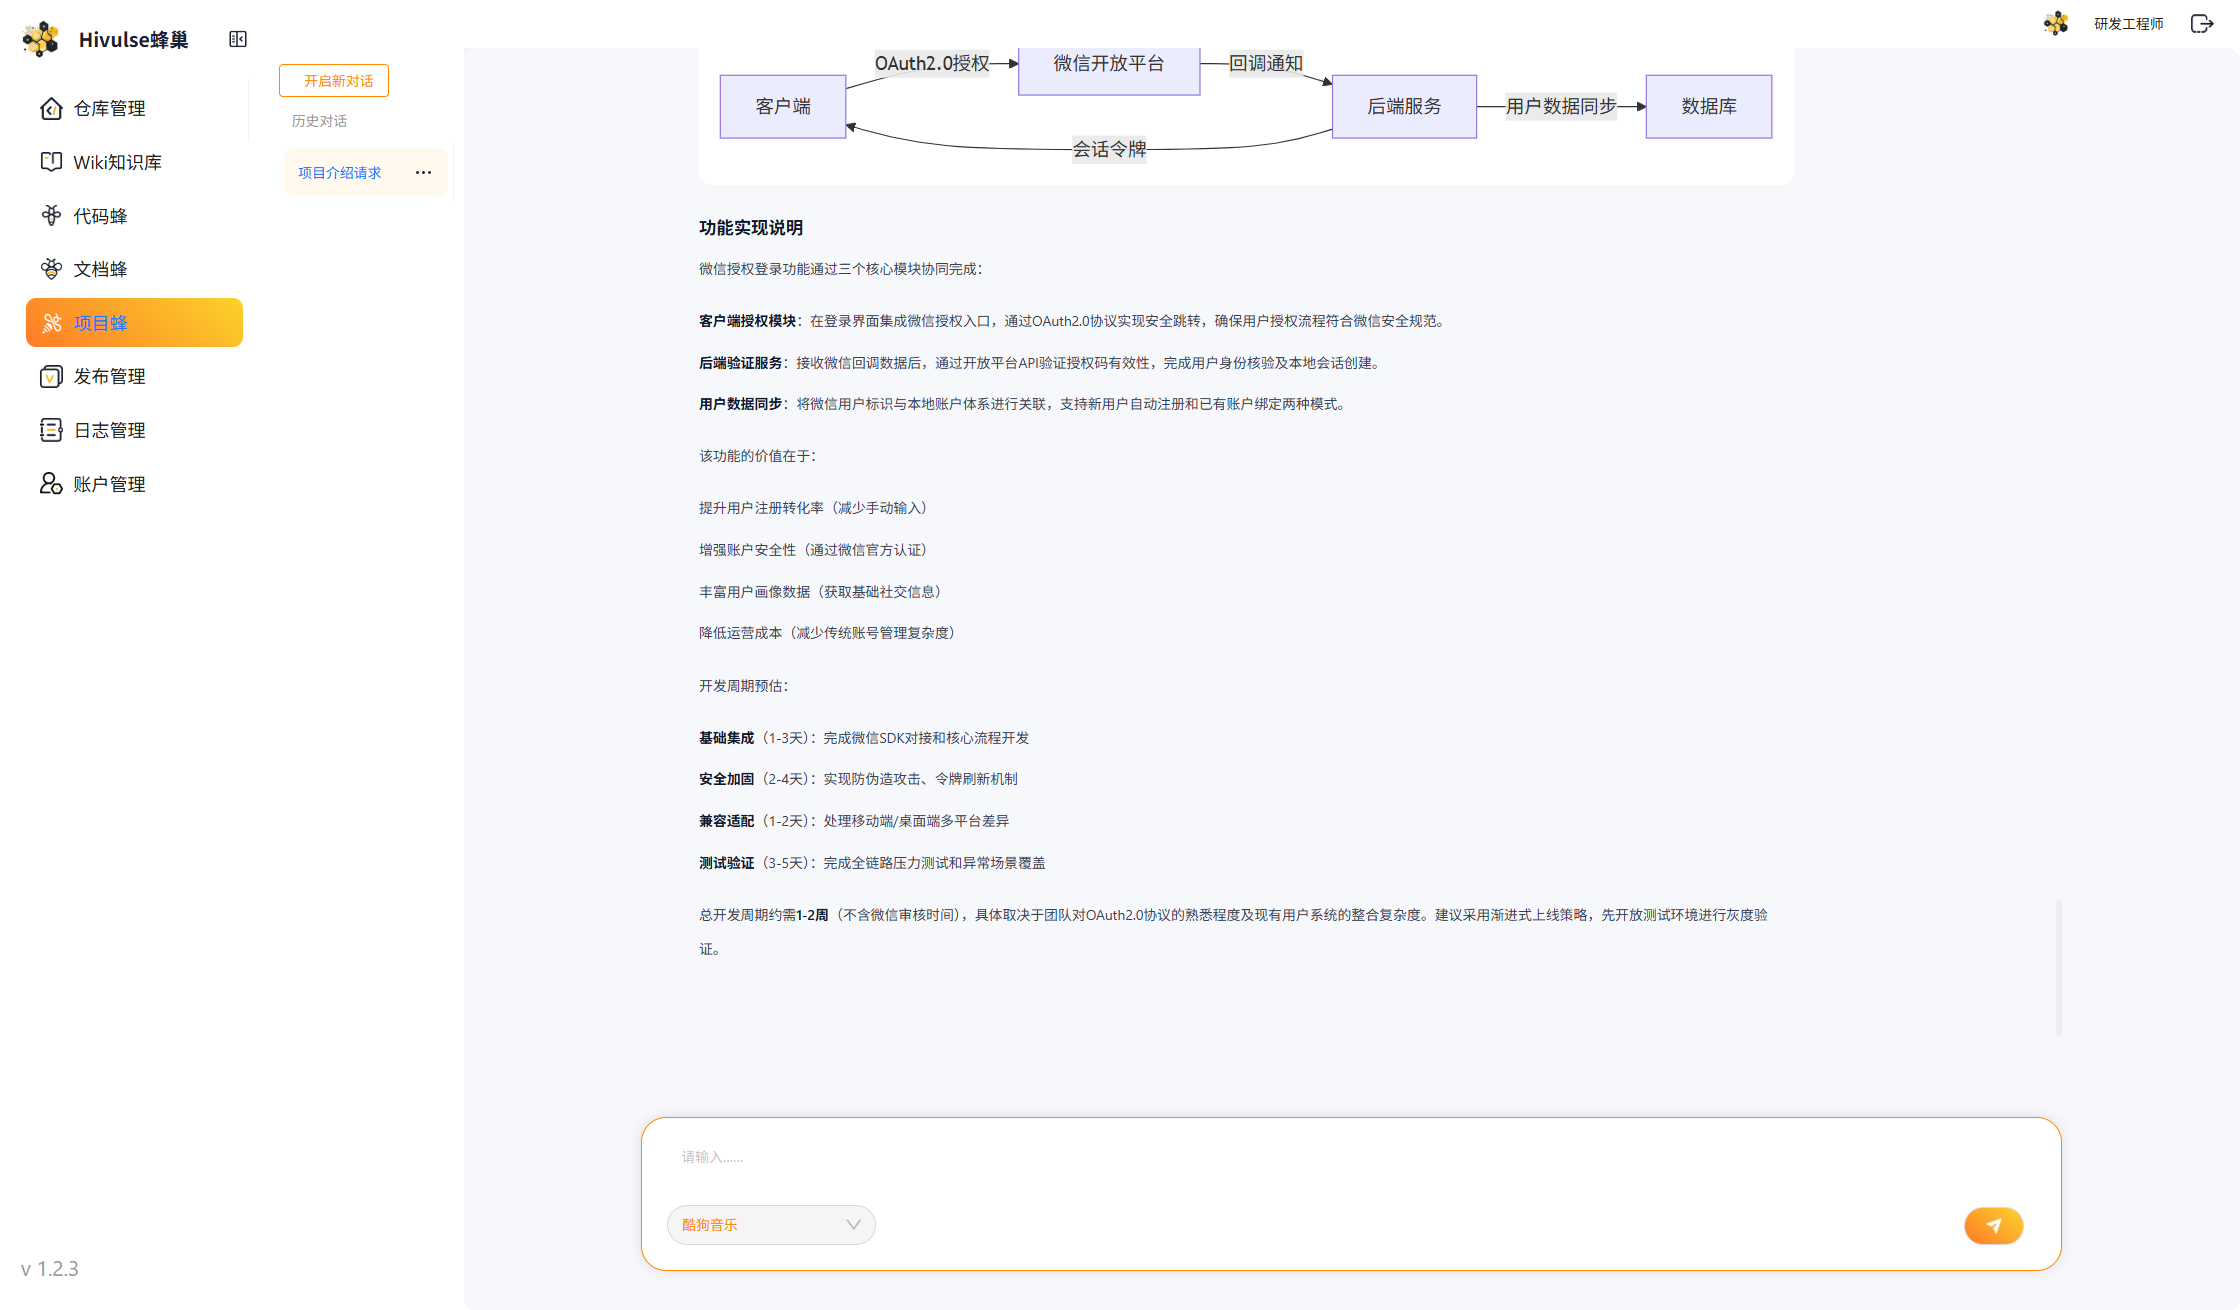This screenshot has height=1310, width=2240.
Task: Click the 开发周期预估 line
Action: pyautogui.click(x=744, y=686)
